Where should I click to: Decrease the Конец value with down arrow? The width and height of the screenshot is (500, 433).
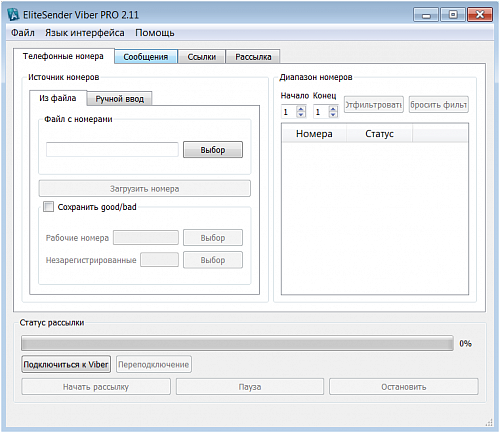333,115
